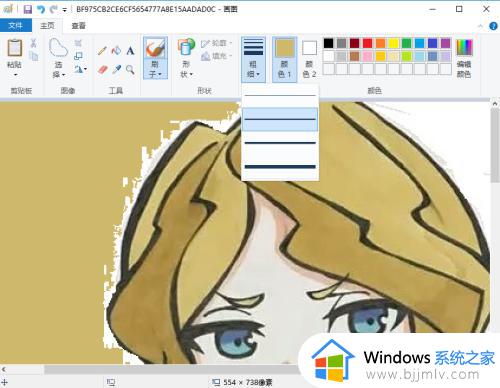Pick the red color swatch
The height and width of the screenshot is (388, 500).
tap(367, 43)
